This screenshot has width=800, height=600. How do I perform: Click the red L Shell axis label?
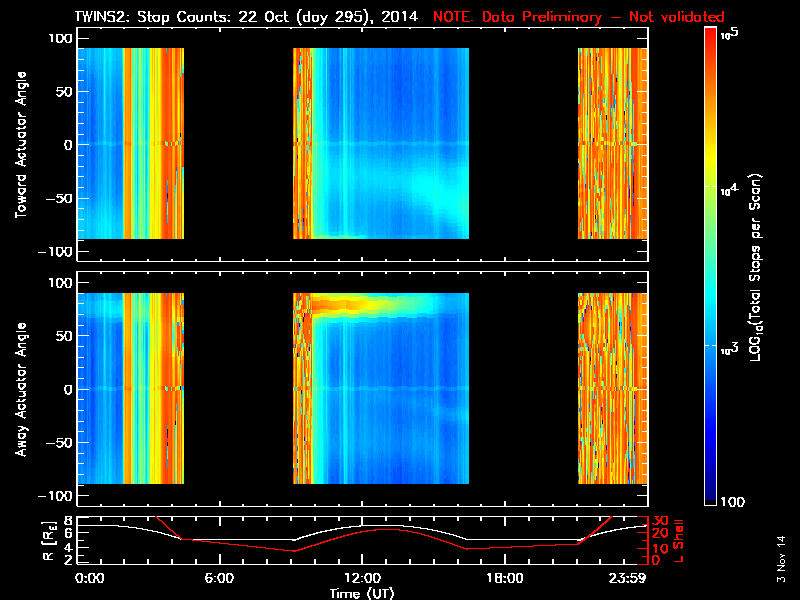coord(679,540)
